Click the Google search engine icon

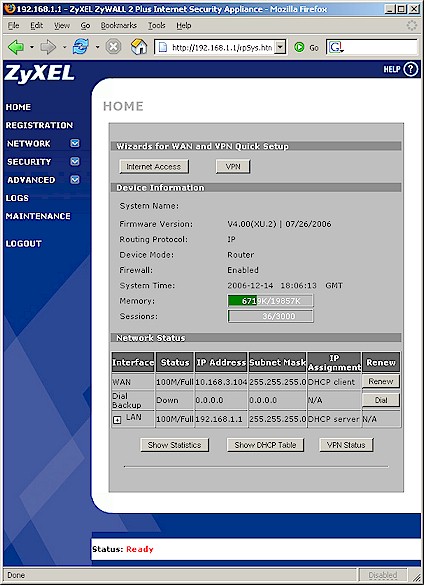tap(336, 47)
